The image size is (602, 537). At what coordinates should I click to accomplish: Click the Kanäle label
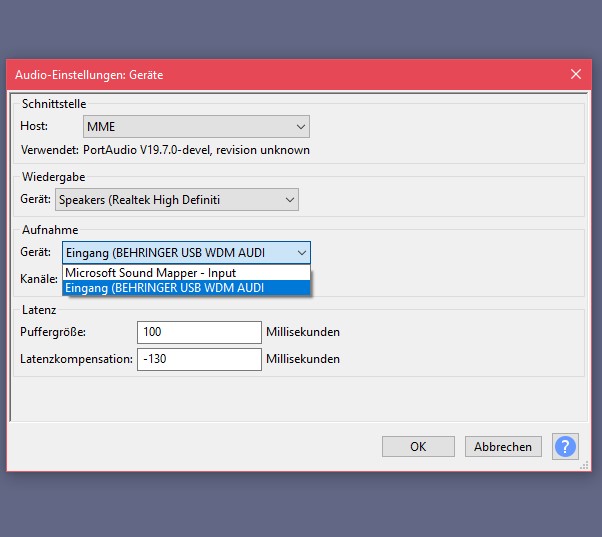point(39,279)
